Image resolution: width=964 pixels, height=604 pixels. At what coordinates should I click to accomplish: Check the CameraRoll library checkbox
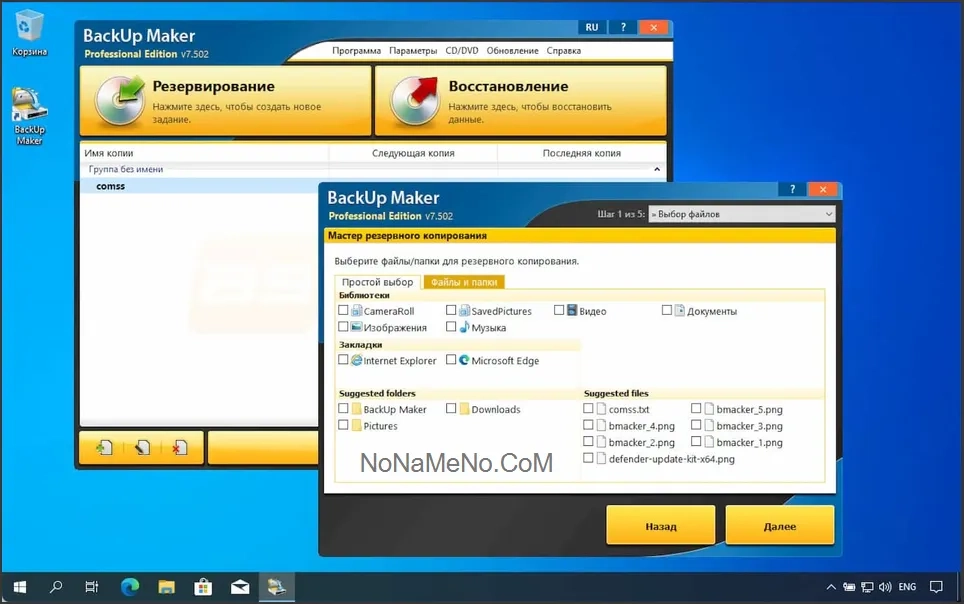click(344, 311)
